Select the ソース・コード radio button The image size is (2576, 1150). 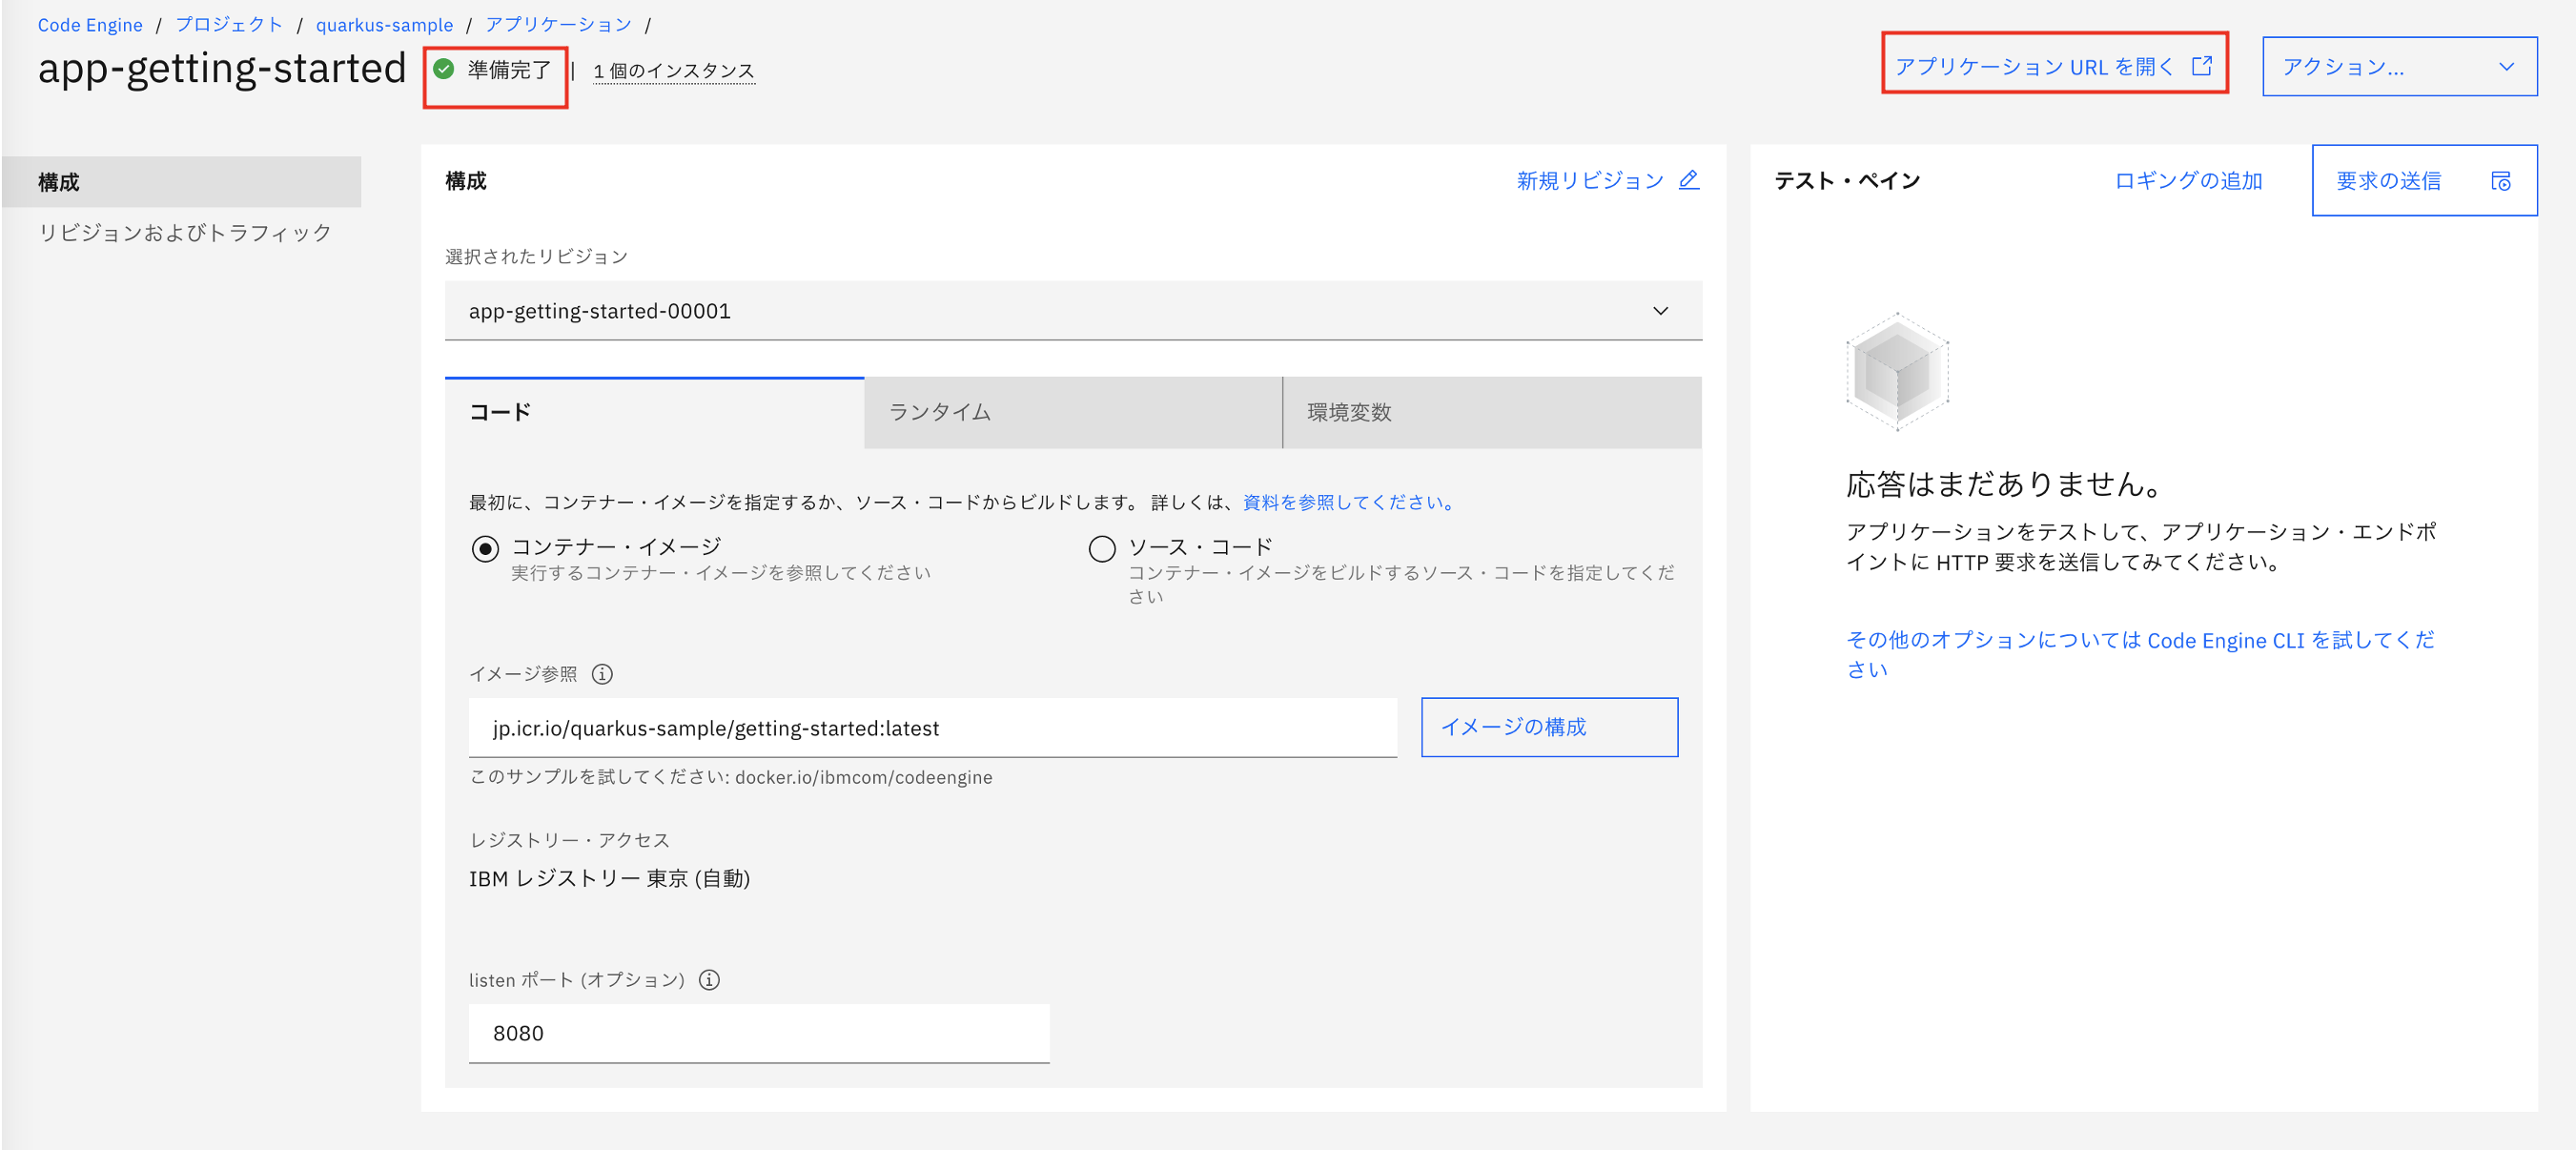(x=1102, y=548)
